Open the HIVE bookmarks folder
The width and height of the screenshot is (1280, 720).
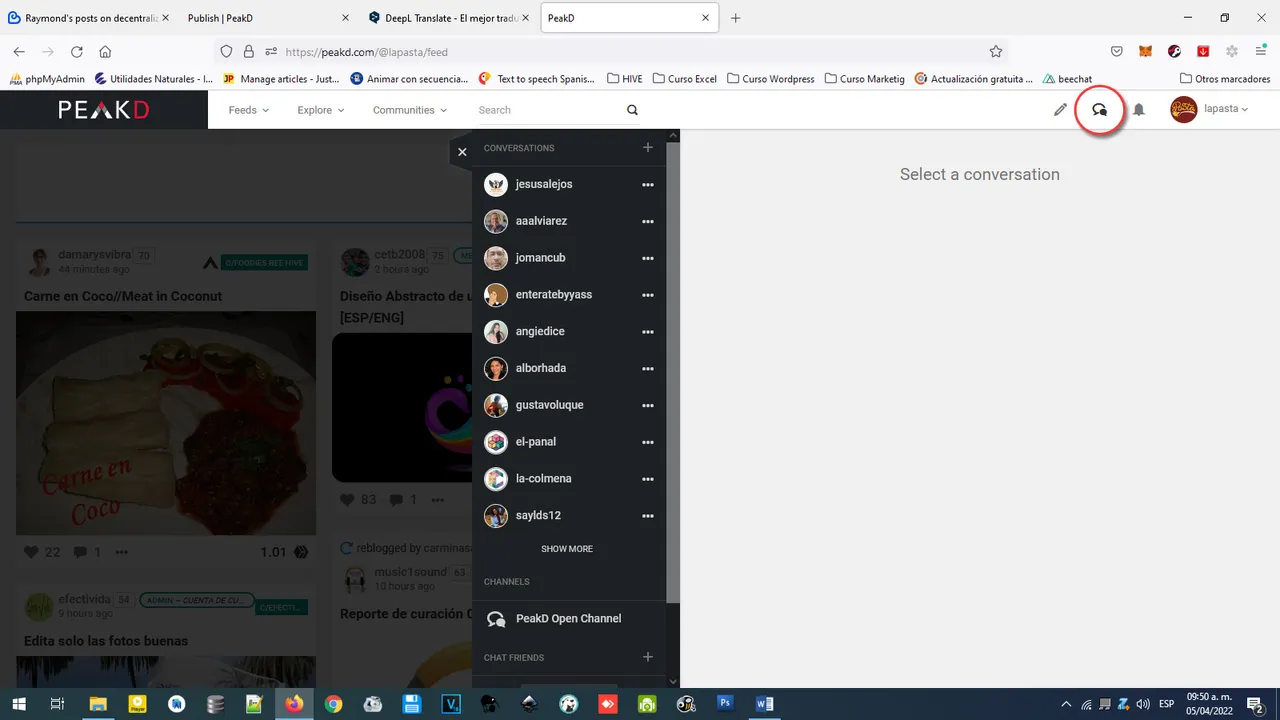pos(625,79)
